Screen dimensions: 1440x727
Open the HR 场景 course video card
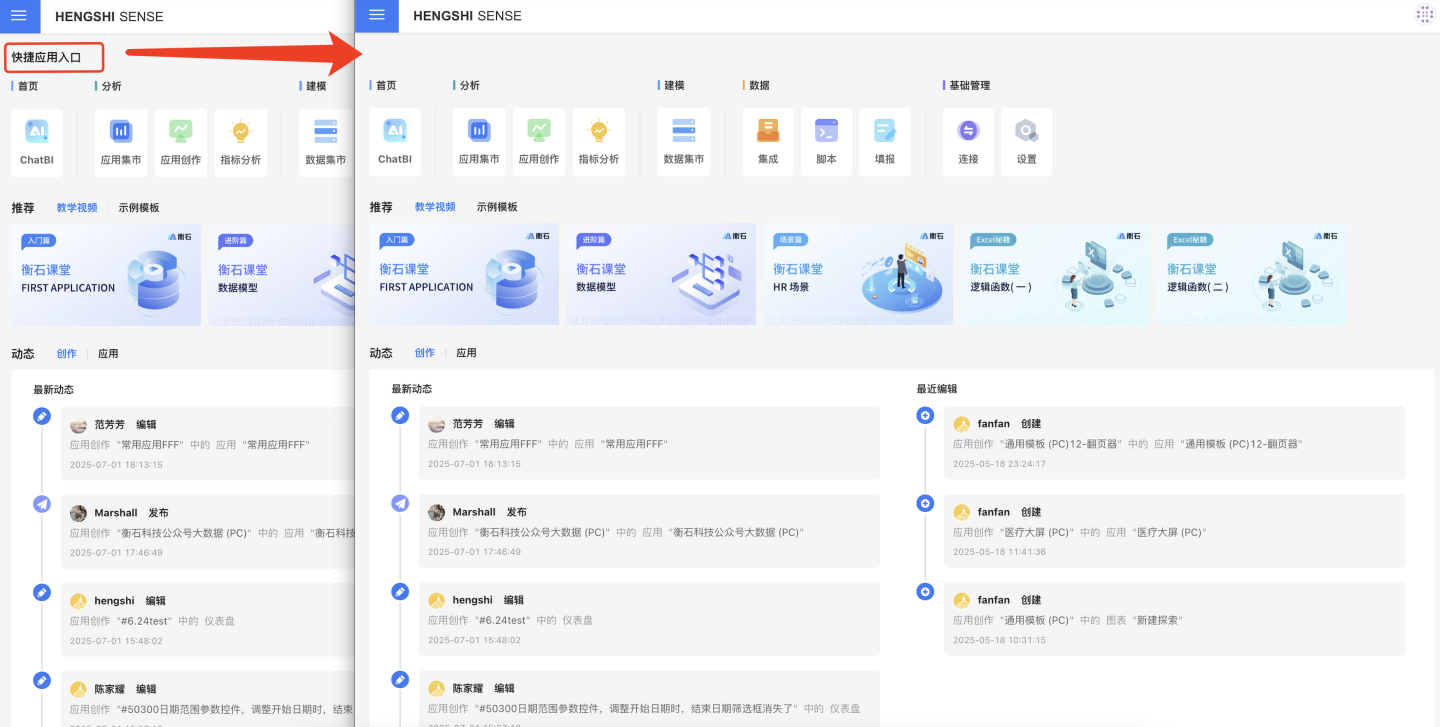[x=858, y=274]
